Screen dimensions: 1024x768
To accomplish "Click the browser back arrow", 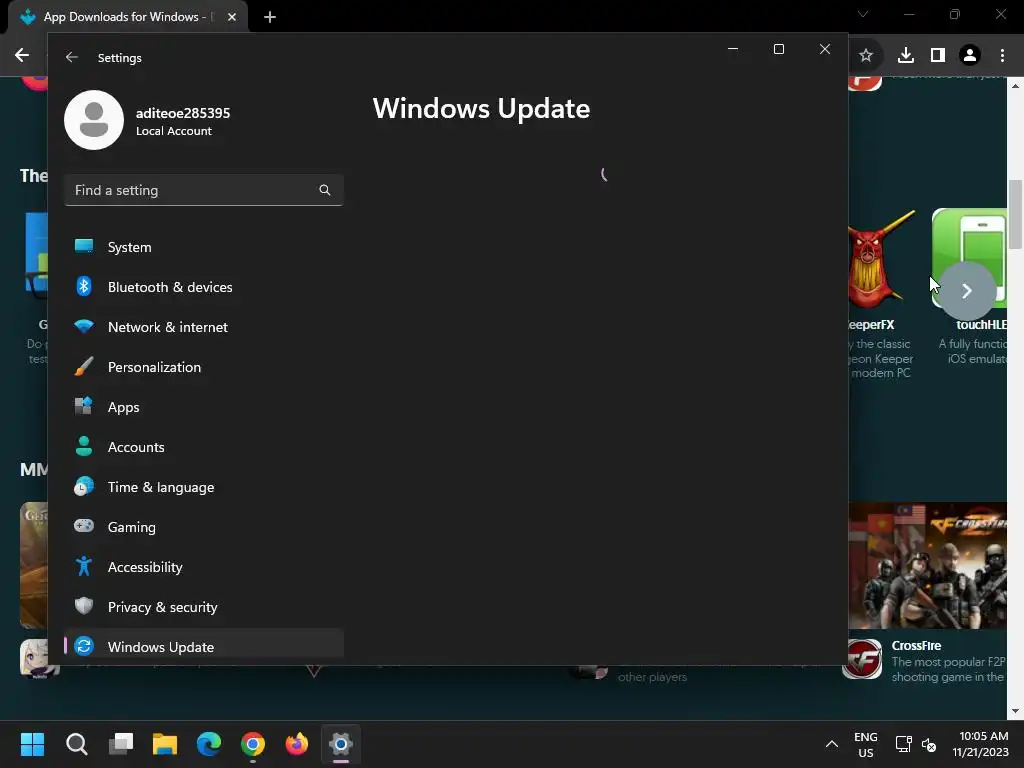I will (x=22, y=55).
